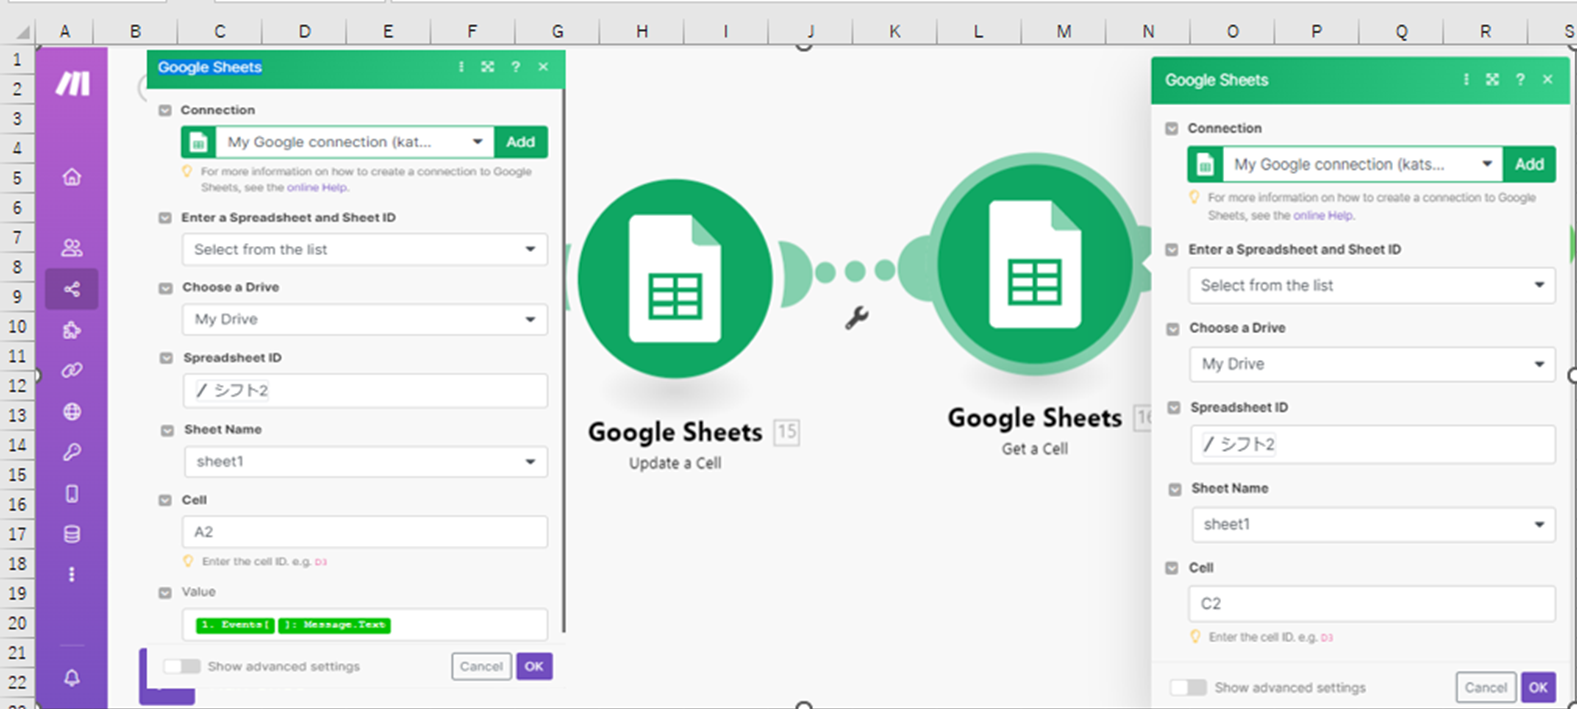Click the module number 15 badge
1577x709 pixels.
787,432
